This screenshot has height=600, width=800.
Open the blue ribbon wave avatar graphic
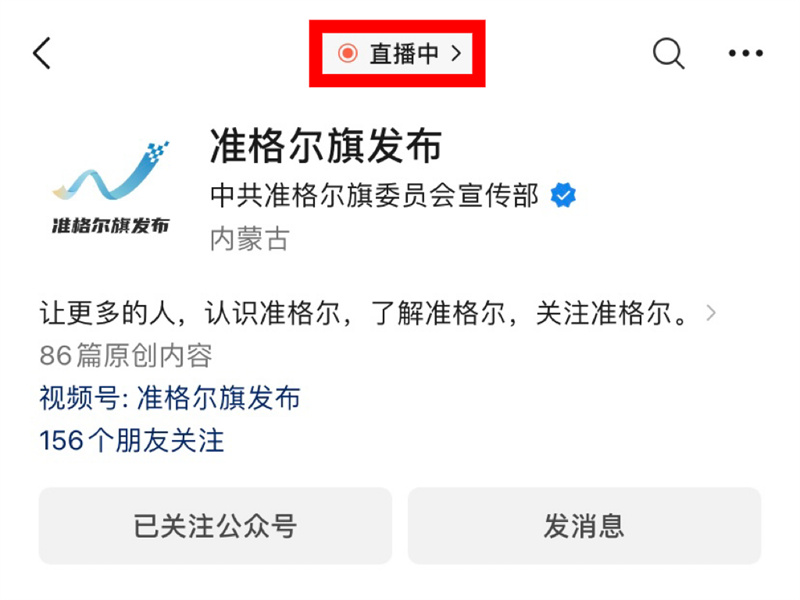pos(111,172)
